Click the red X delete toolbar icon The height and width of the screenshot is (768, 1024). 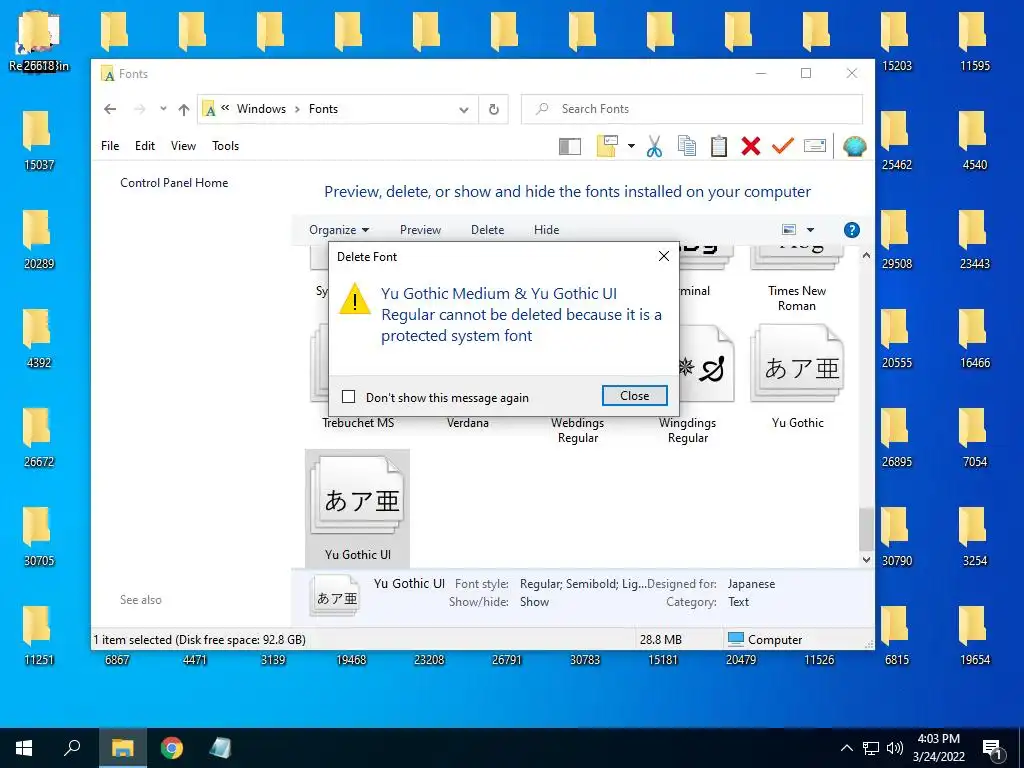coord(750,146)
